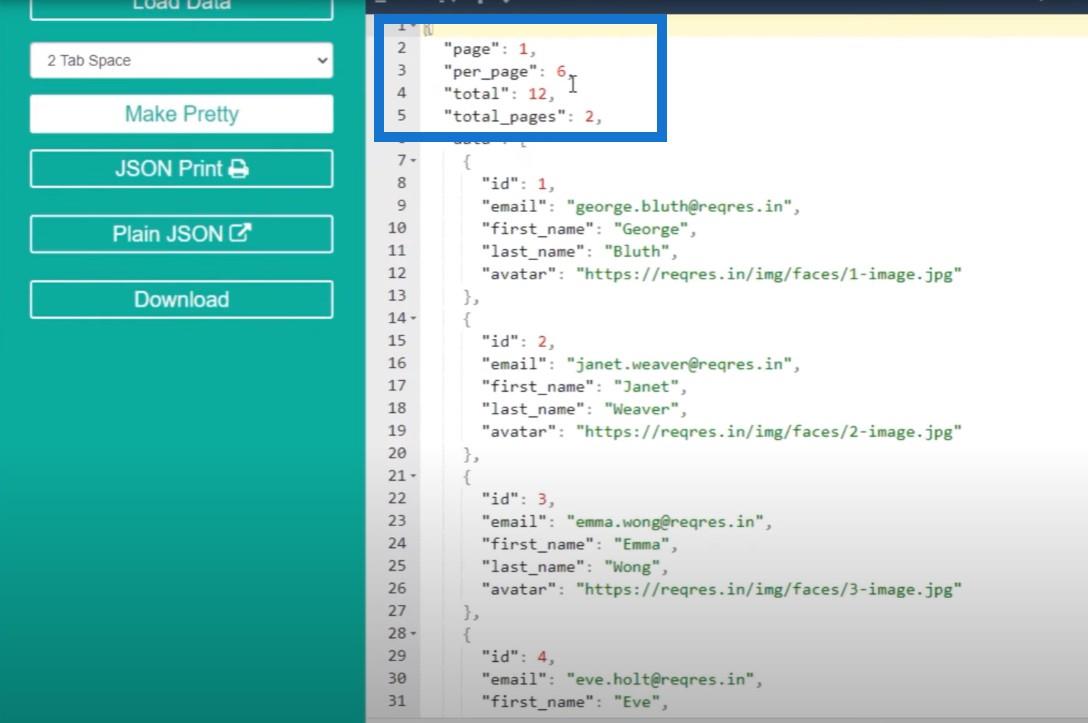Click the 1-image.jpg avatar URL
This screenshot has width=1088, height=723.
[x=769, y=274]
